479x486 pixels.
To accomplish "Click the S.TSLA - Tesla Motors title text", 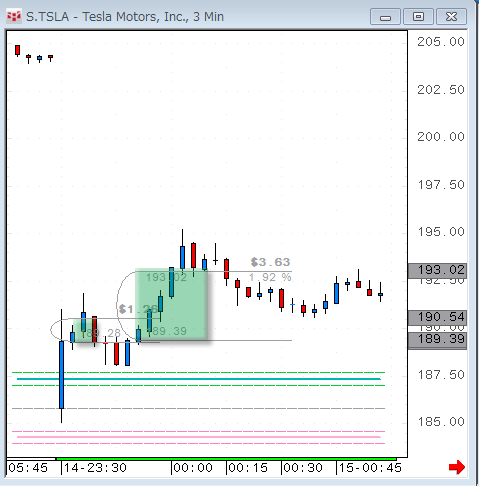I will 125,17.
